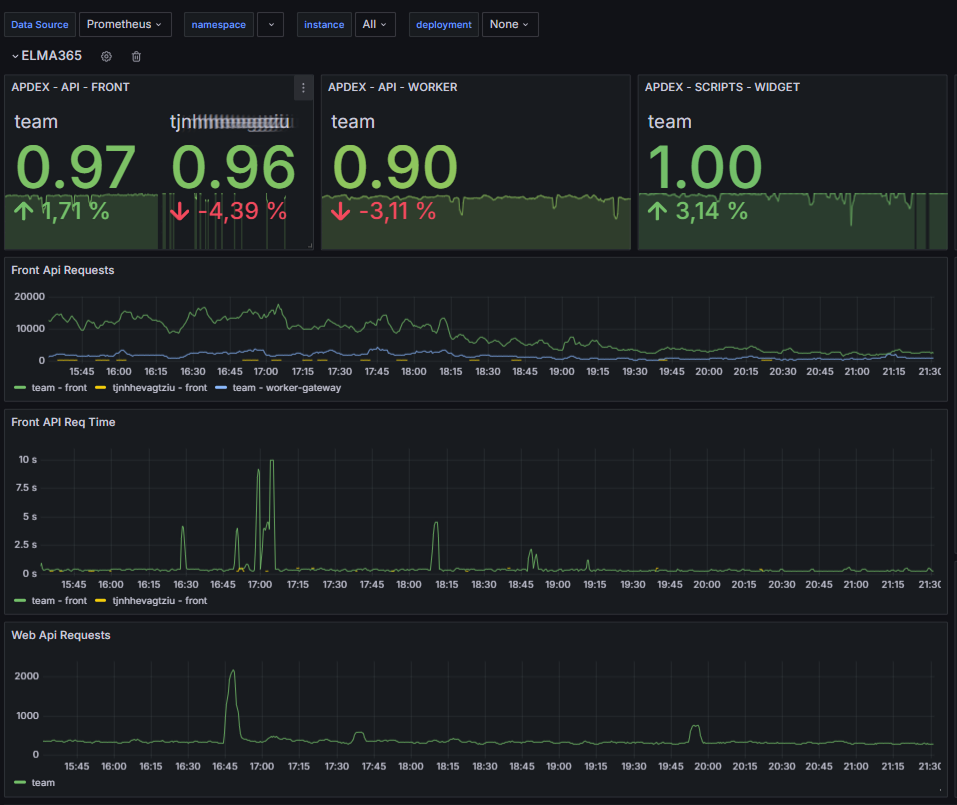957x805 pixels.
Task: Open the Prometheus data source dropdown
Action: pos(125,24)
